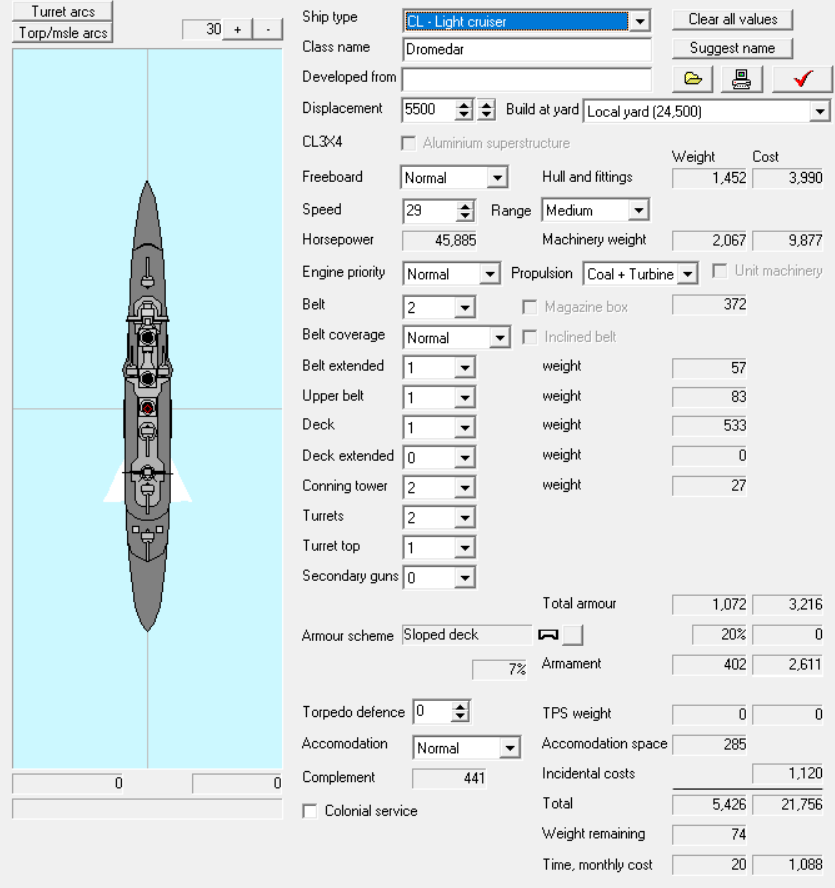Open the Build at yard dropdown

[820, 112]
